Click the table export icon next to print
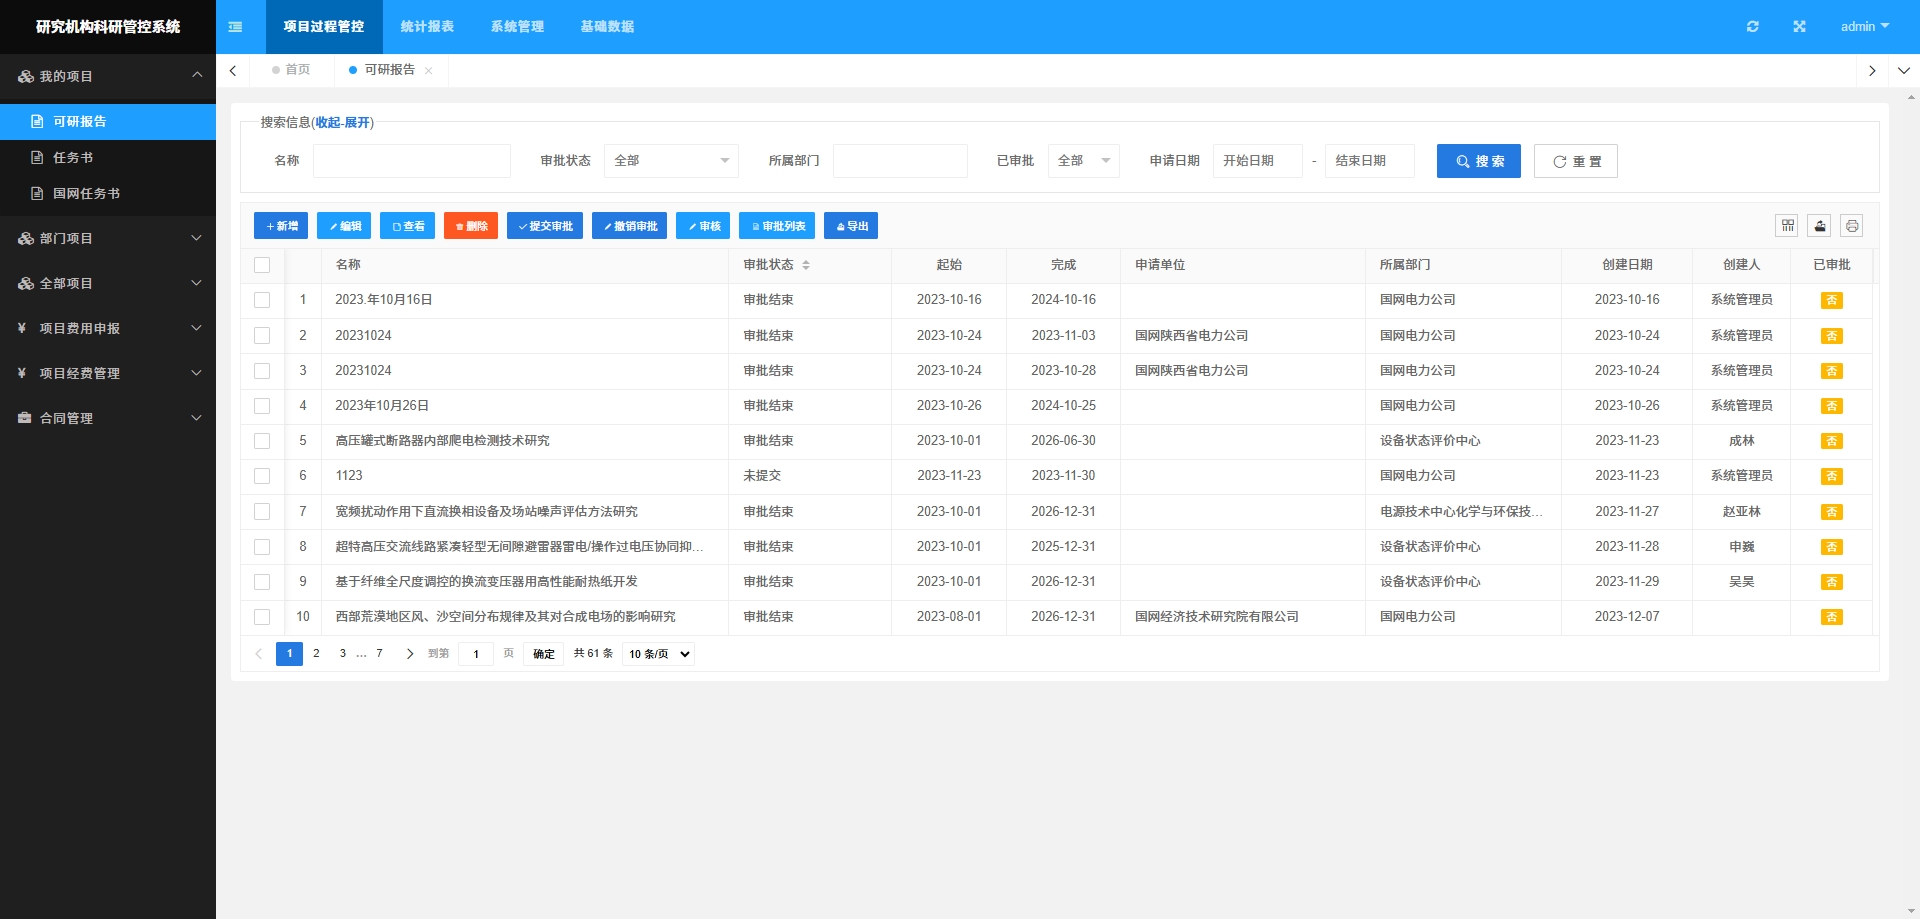Screen dimensions: 1920x919 [1819, 226]
